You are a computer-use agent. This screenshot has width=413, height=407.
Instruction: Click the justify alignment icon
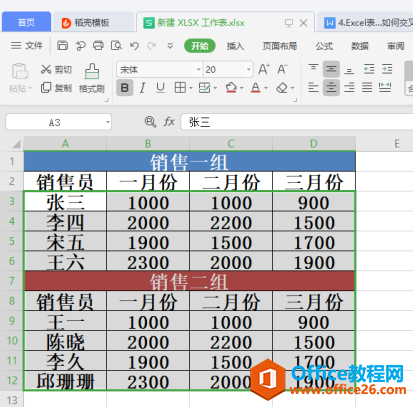click(367, 88)
